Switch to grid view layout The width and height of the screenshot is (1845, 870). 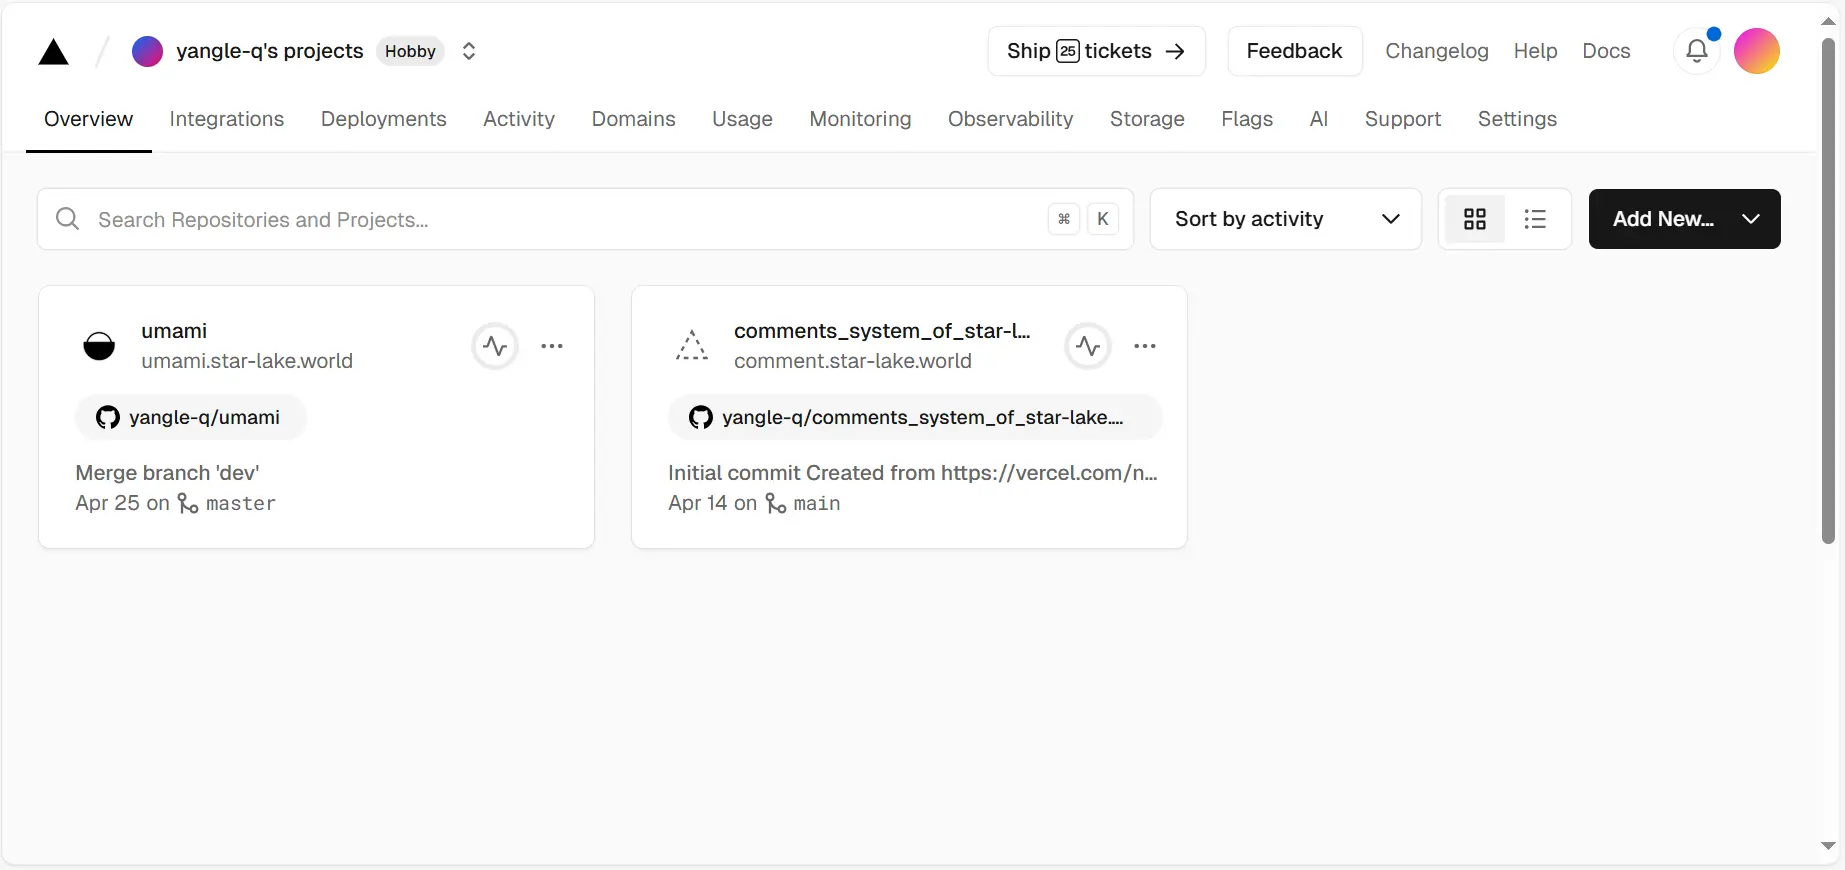click(x=1475, y=219)
